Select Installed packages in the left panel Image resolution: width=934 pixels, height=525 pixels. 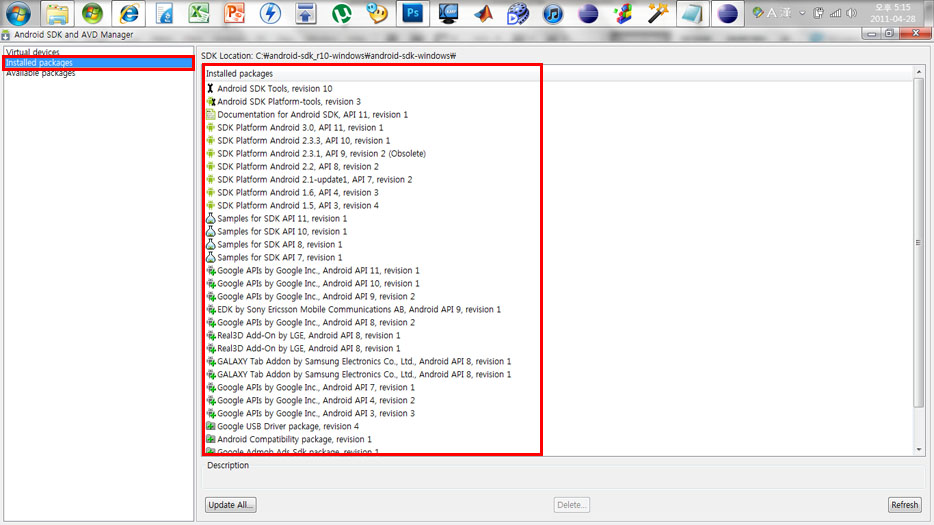click(98, 63)
